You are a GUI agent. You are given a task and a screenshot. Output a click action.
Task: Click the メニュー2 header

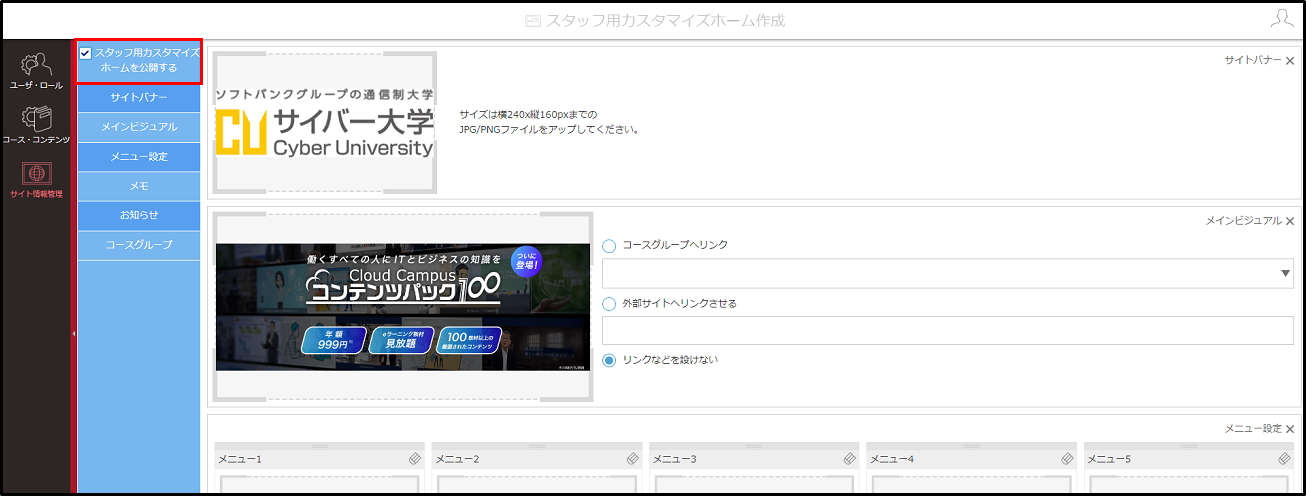tap(538, 459)
